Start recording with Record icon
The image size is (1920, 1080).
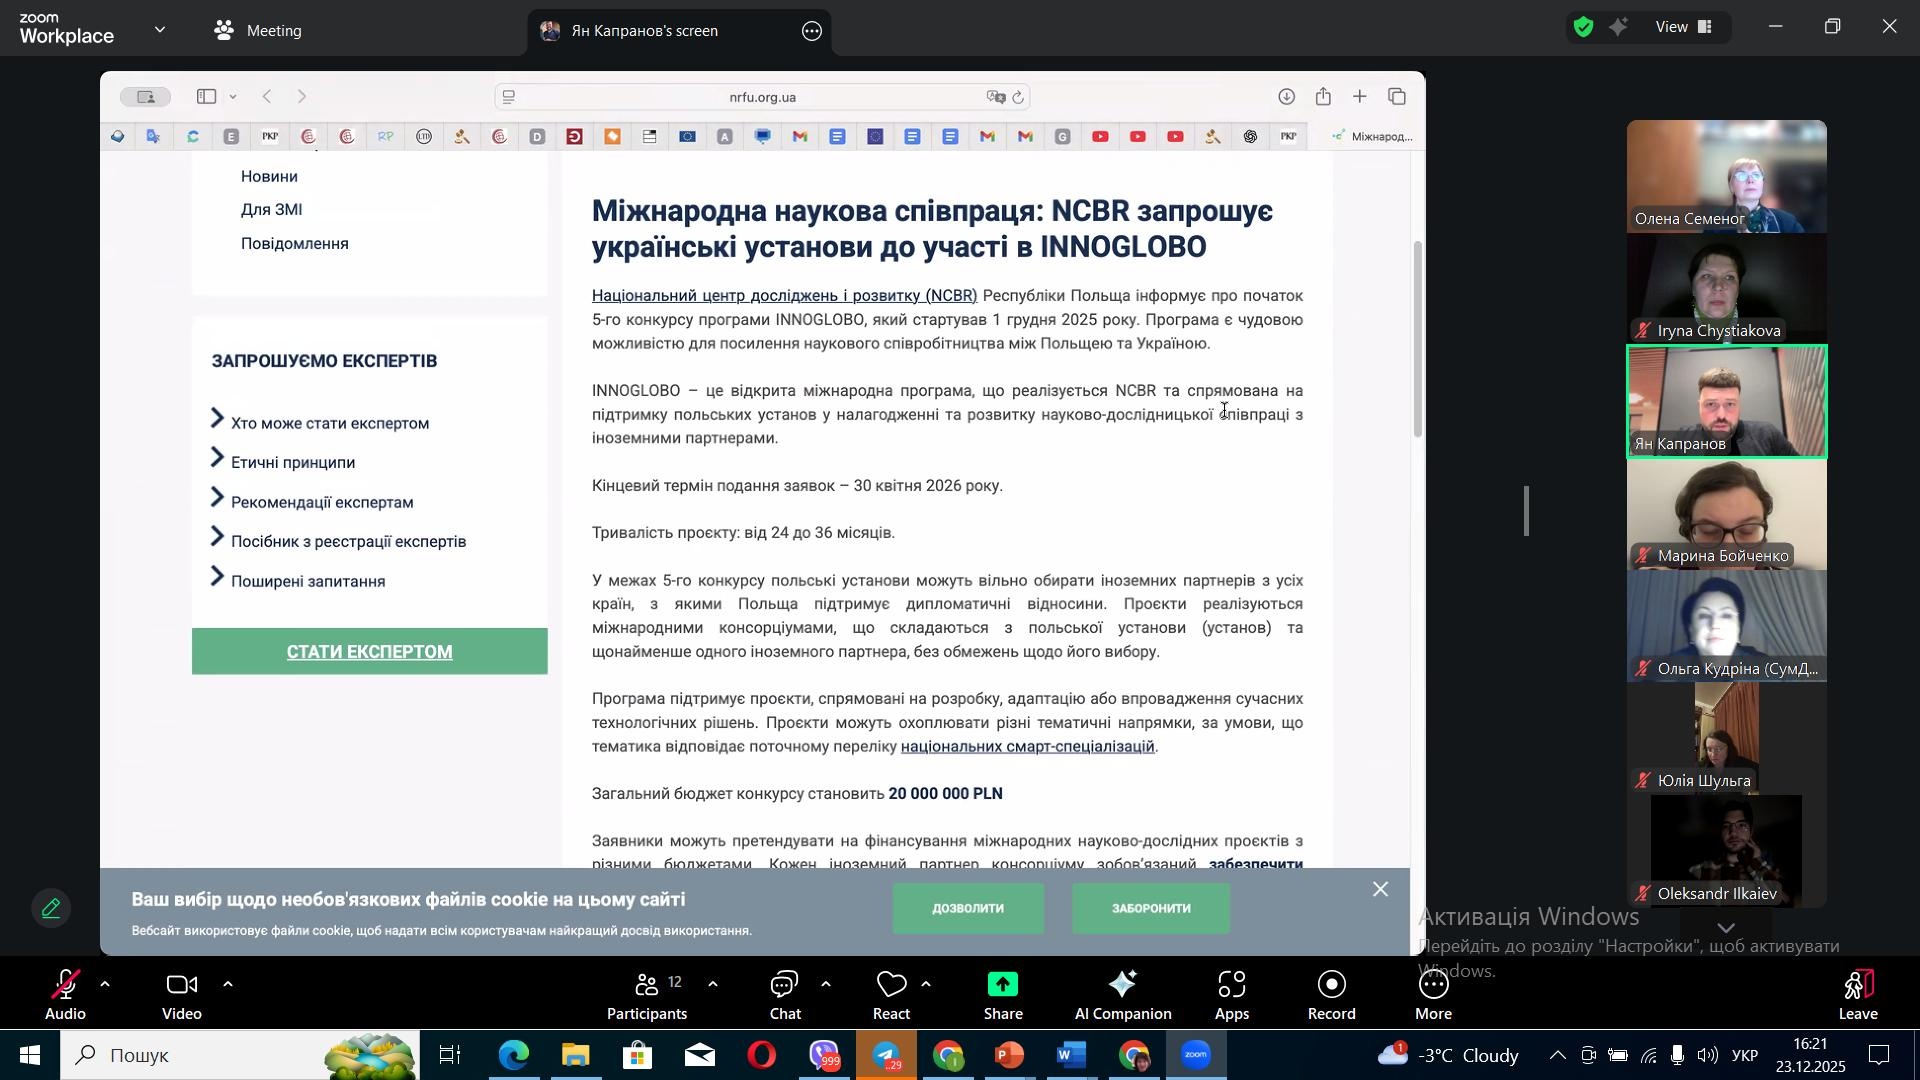click(1332, 995)
